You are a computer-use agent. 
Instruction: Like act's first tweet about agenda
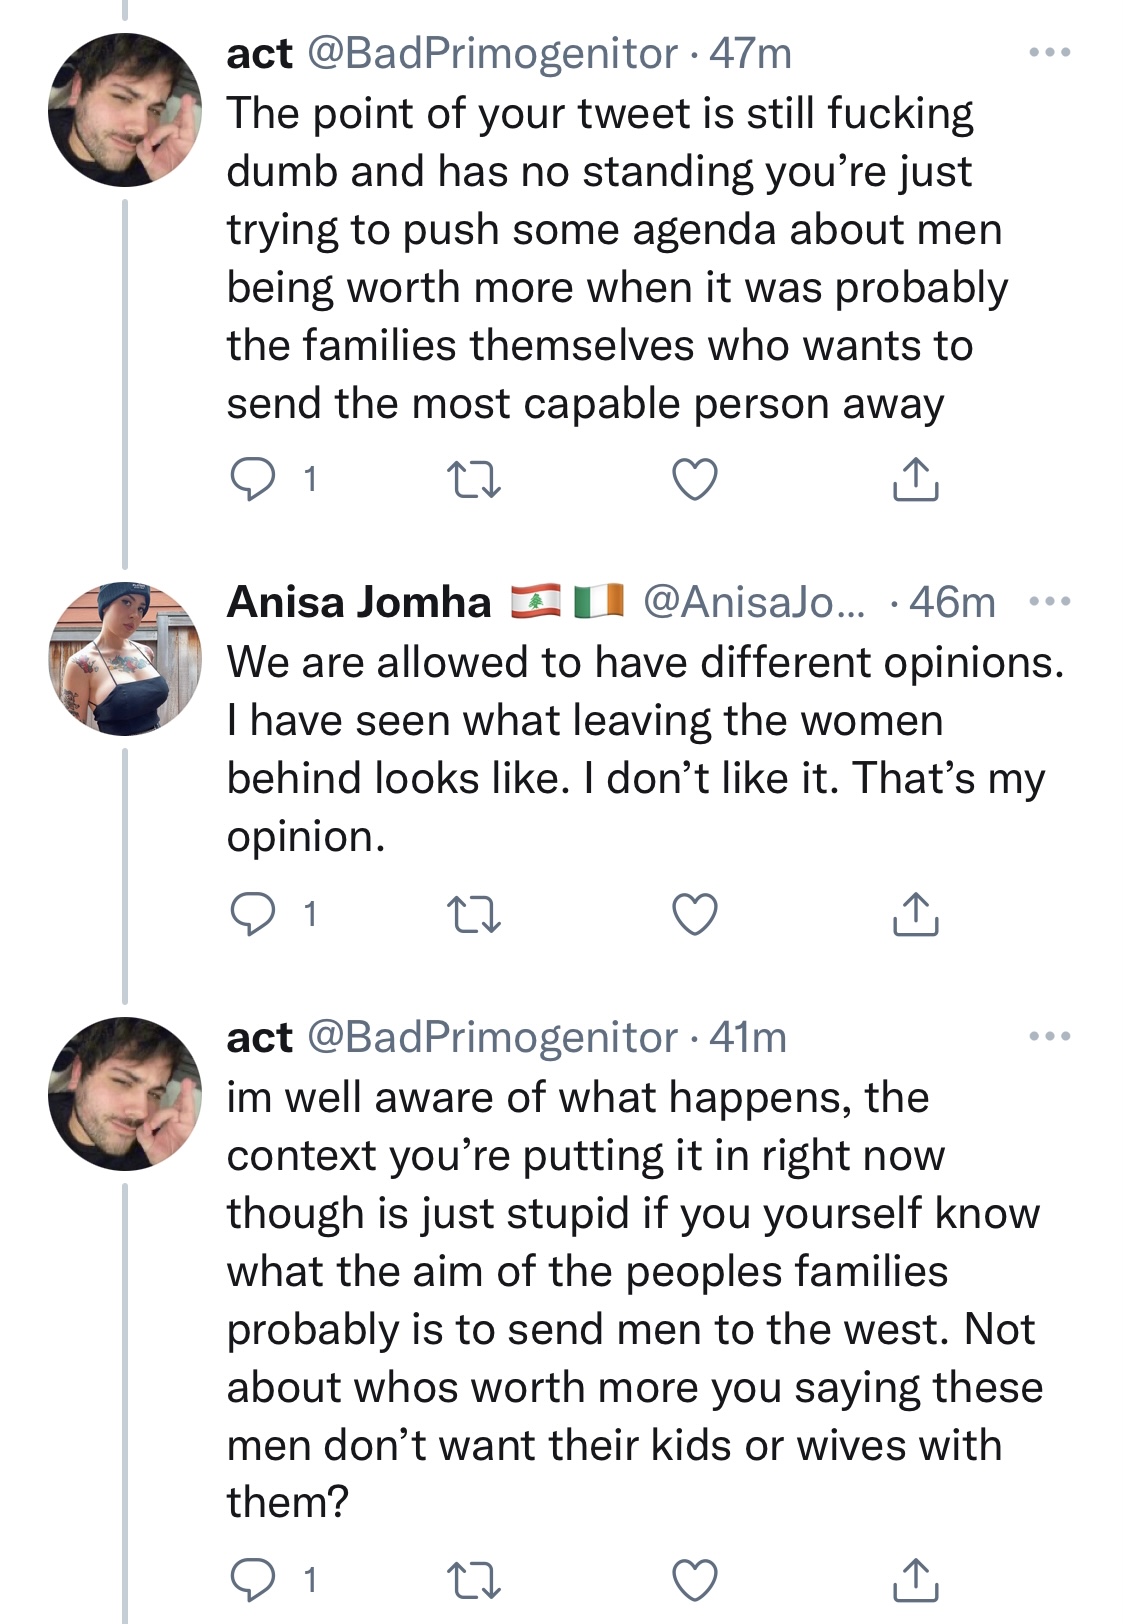pyautogui.click(x=695, y=480)
